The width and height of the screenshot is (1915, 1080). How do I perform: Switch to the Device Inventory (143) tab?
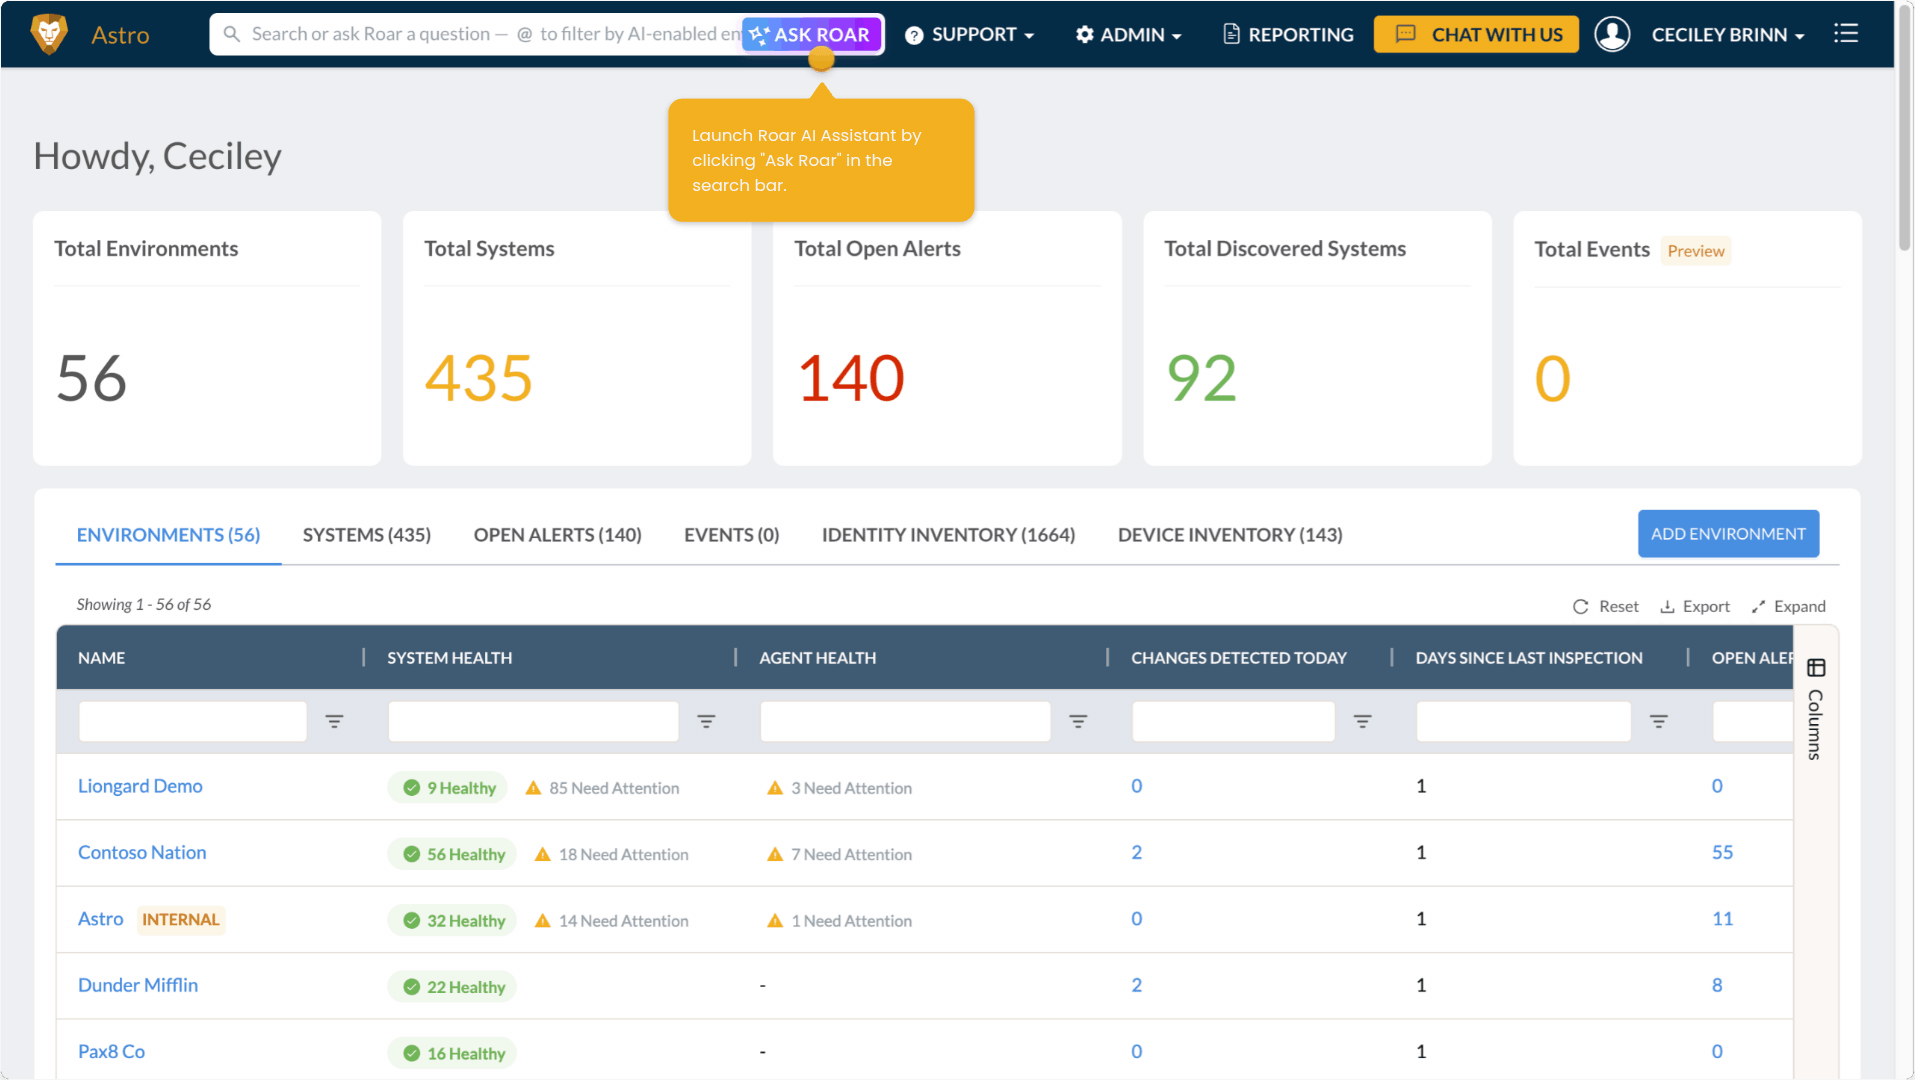click(1230, 535)
